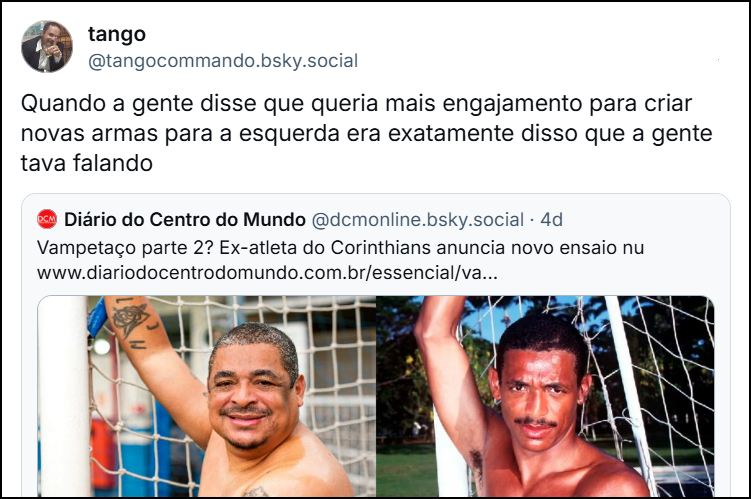Open tango's profile avatar picture
Screen dimensions: 751x499
click(47, 46)
